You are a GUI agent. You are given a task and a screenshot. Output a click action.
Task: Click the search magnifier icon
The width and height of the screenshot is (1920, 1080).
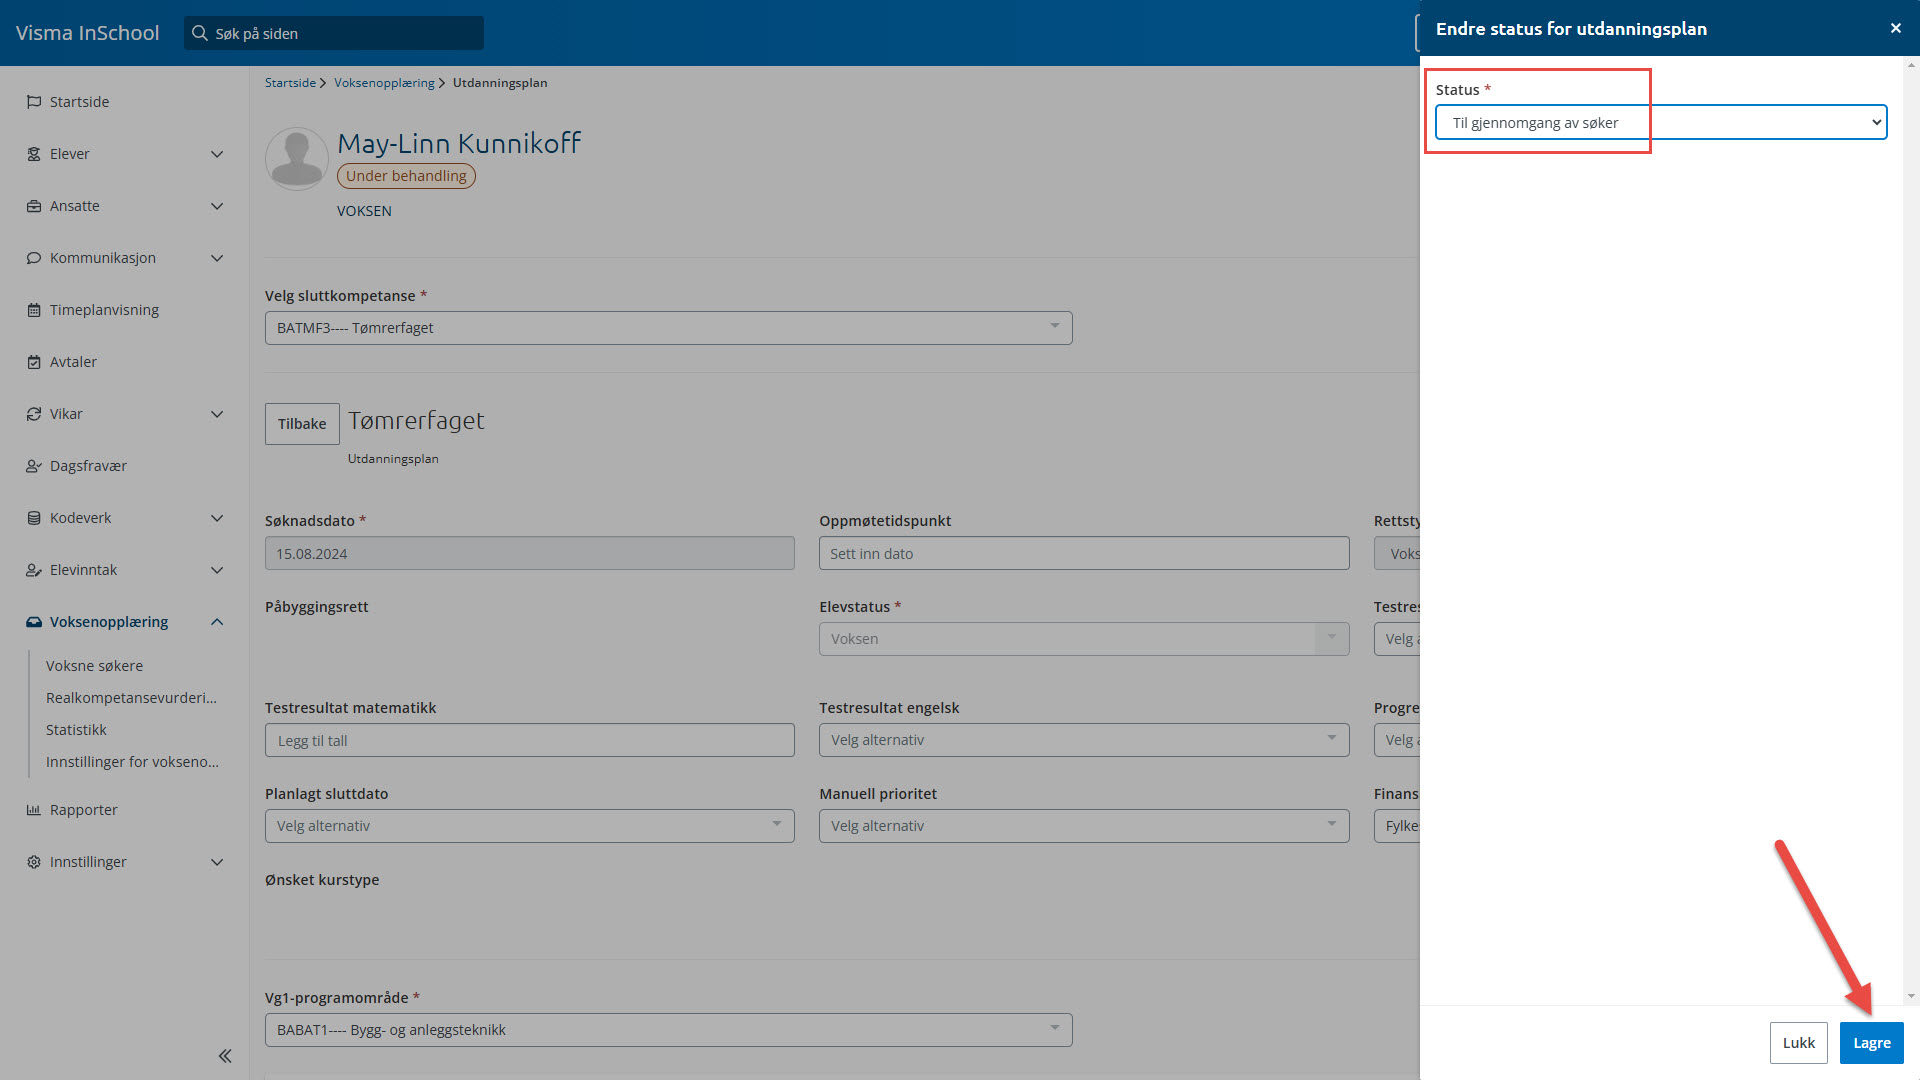coord(200,33)
